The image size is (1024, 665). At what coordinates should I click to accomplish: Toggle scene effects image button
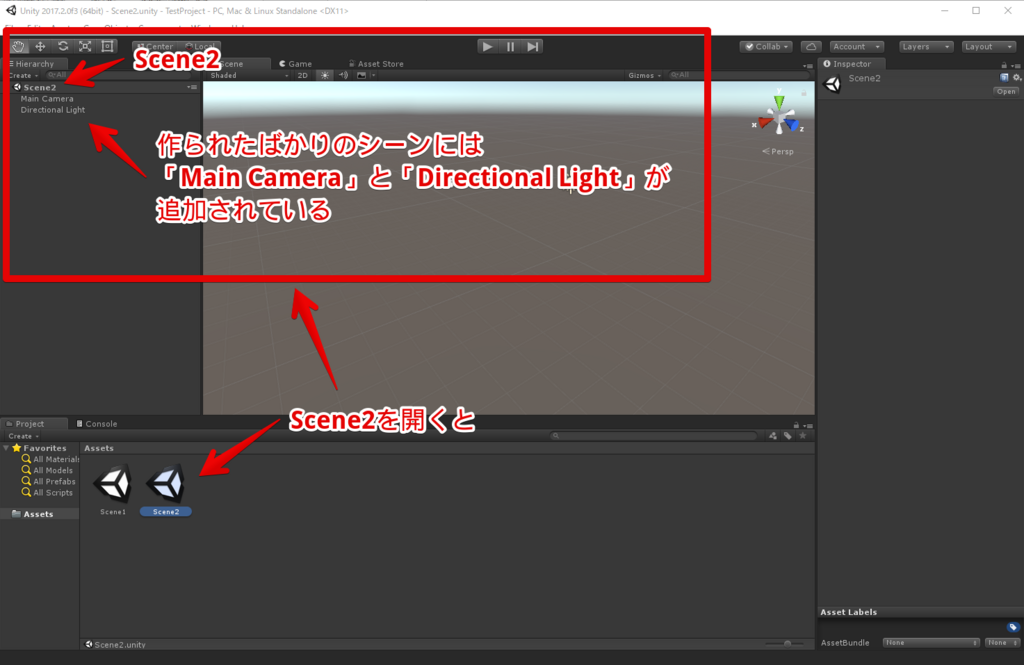pyautogui.click(x=362, y=75)
